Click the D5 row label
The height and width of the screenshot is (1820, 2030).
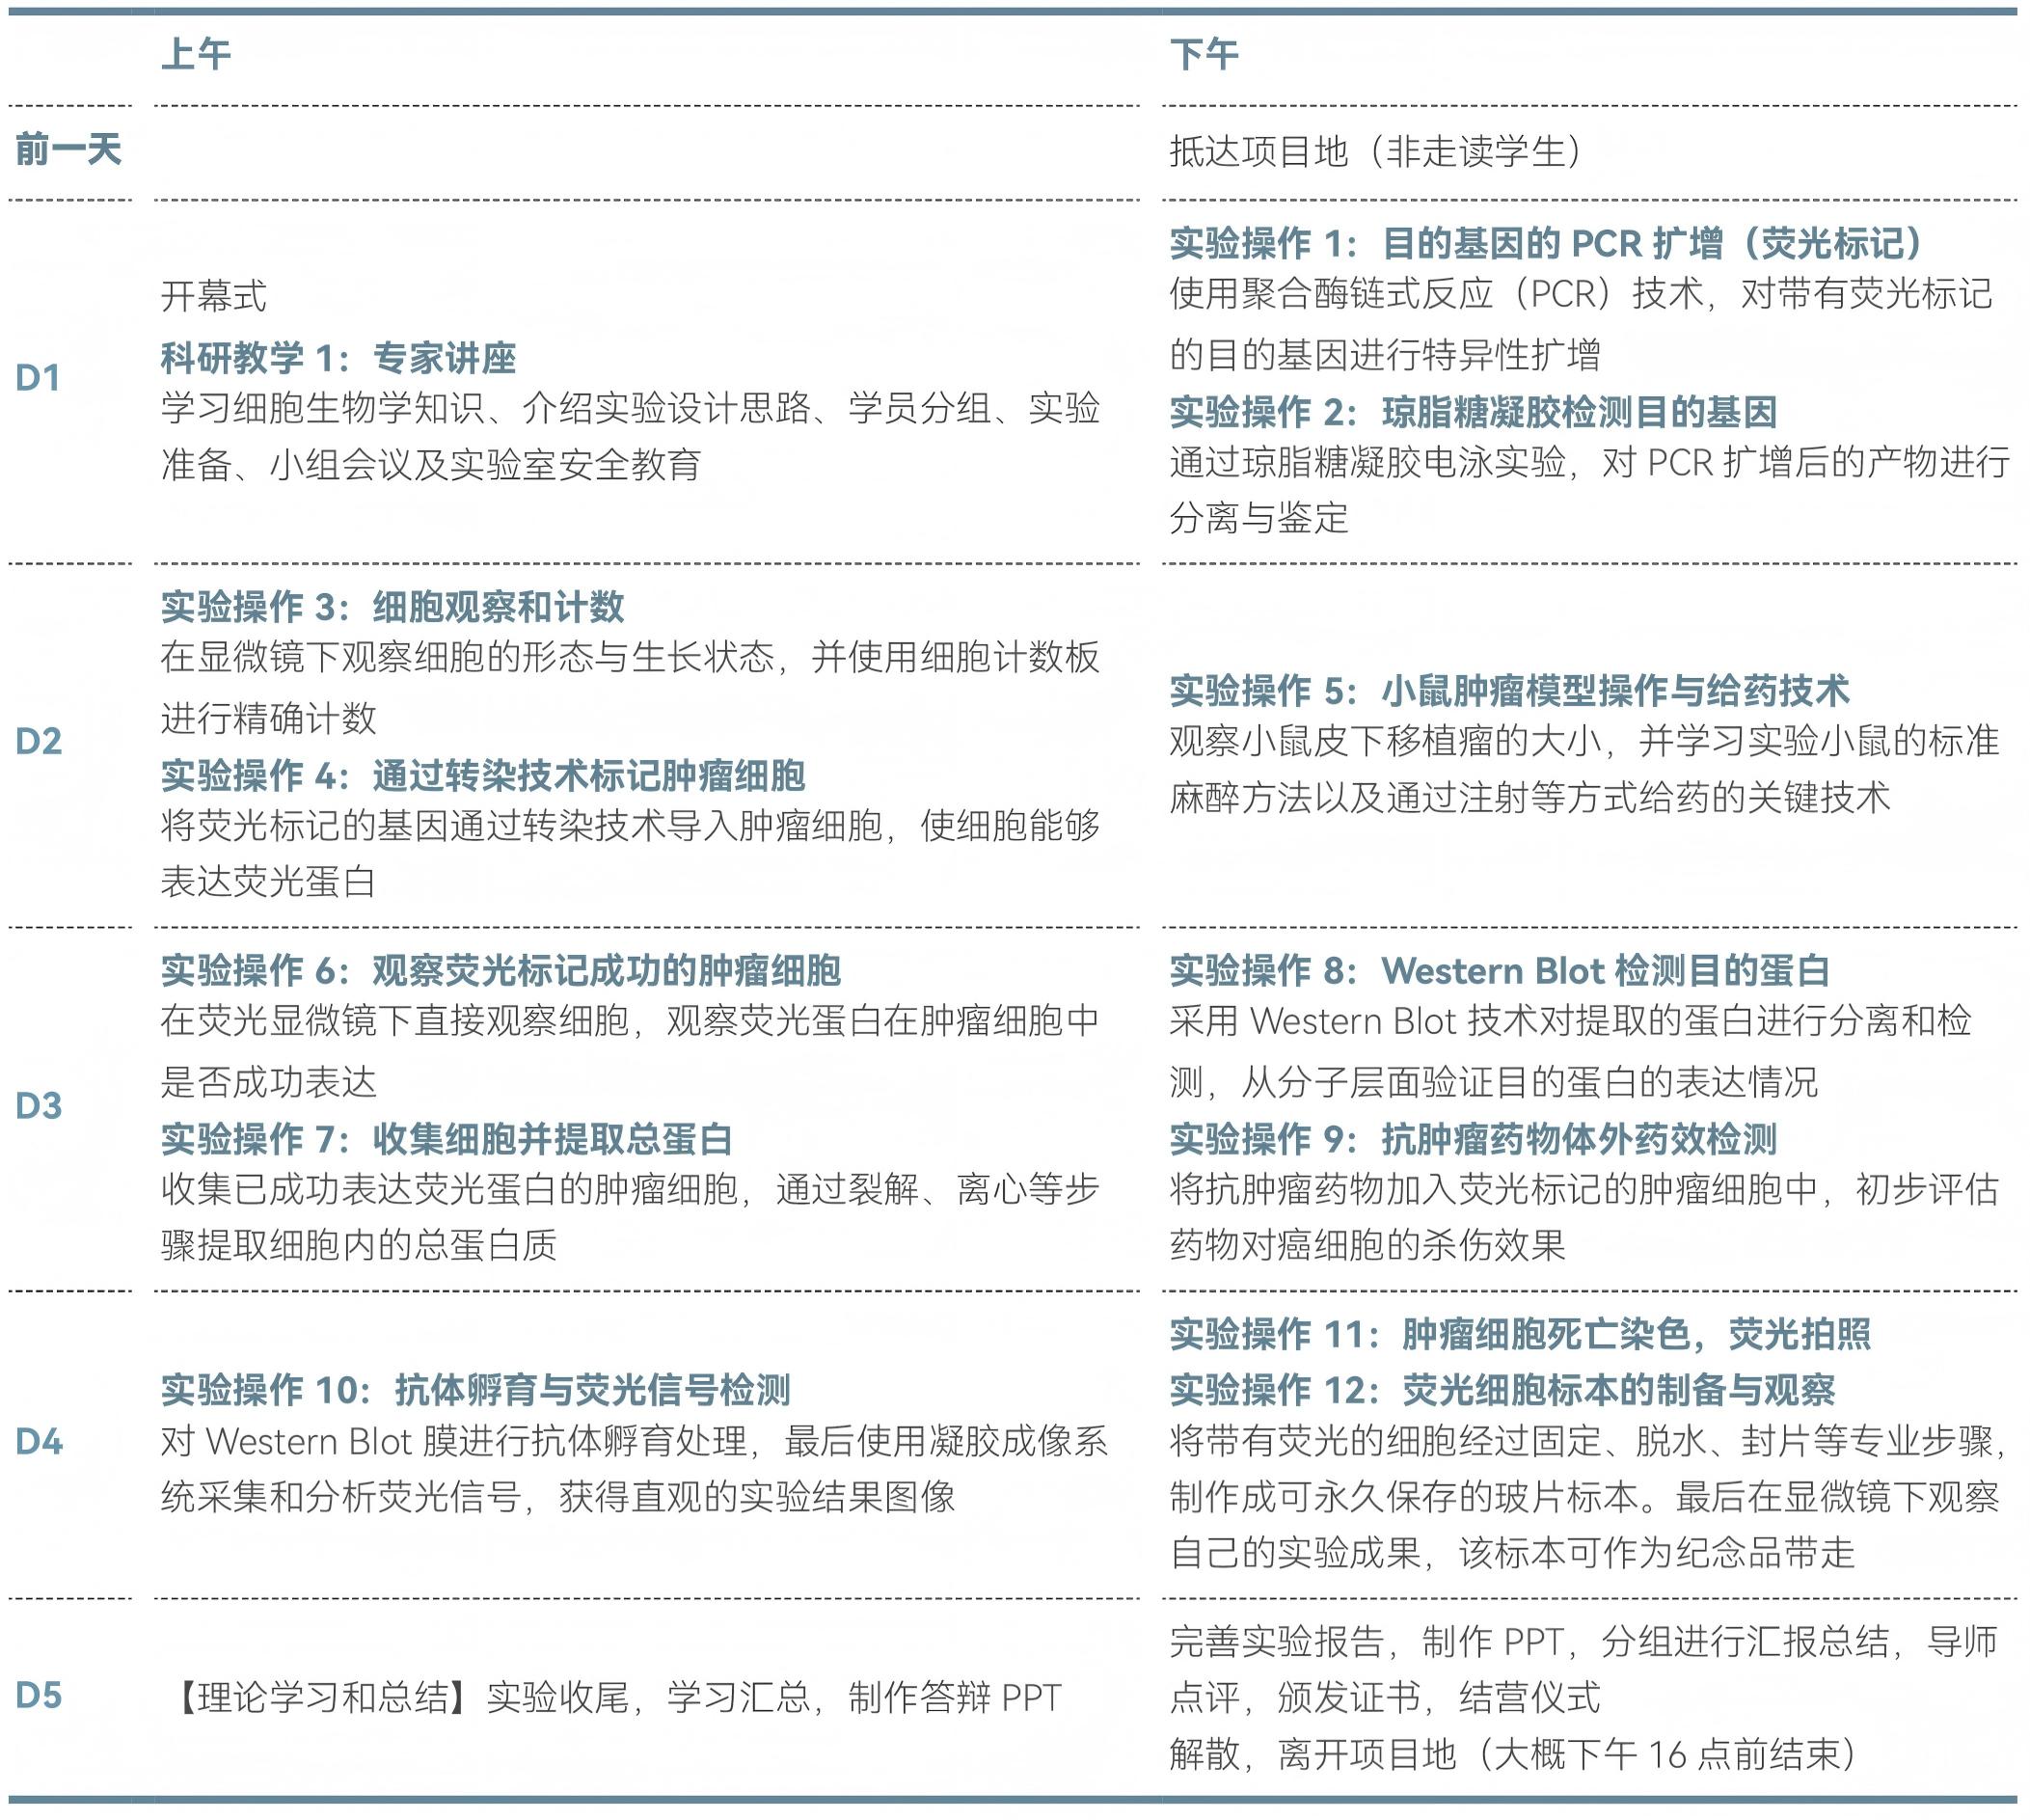38,1696
